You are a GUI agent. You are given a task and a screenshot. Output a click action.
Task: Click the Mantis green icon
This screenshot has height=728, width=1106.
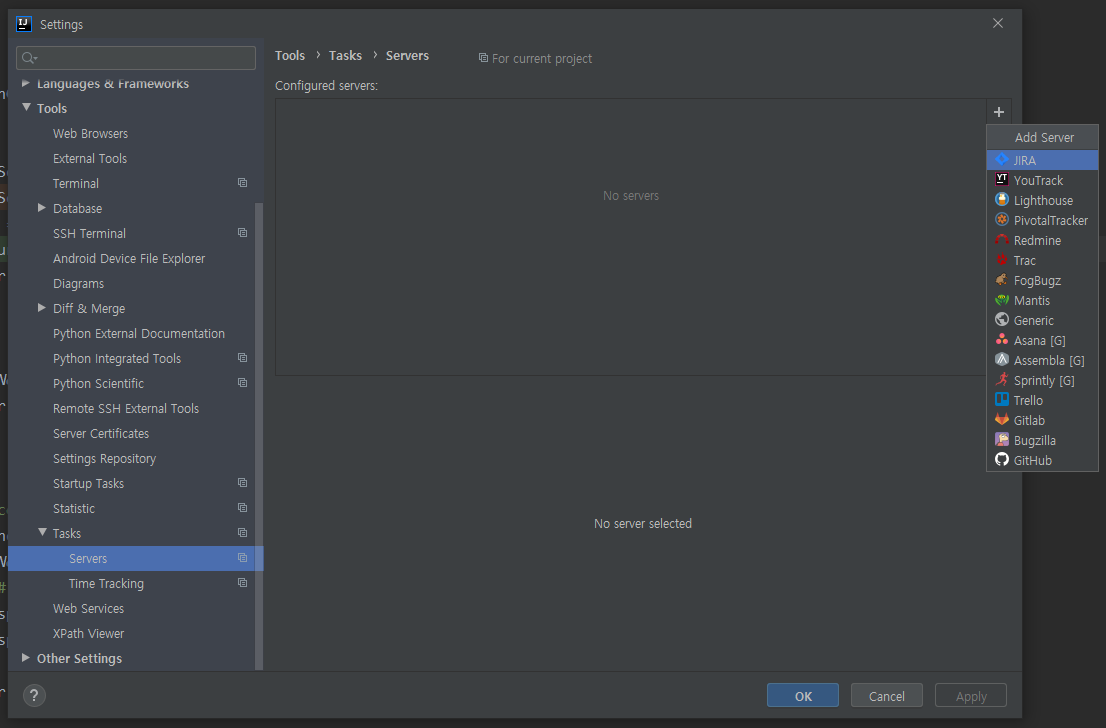[1002, 300]
